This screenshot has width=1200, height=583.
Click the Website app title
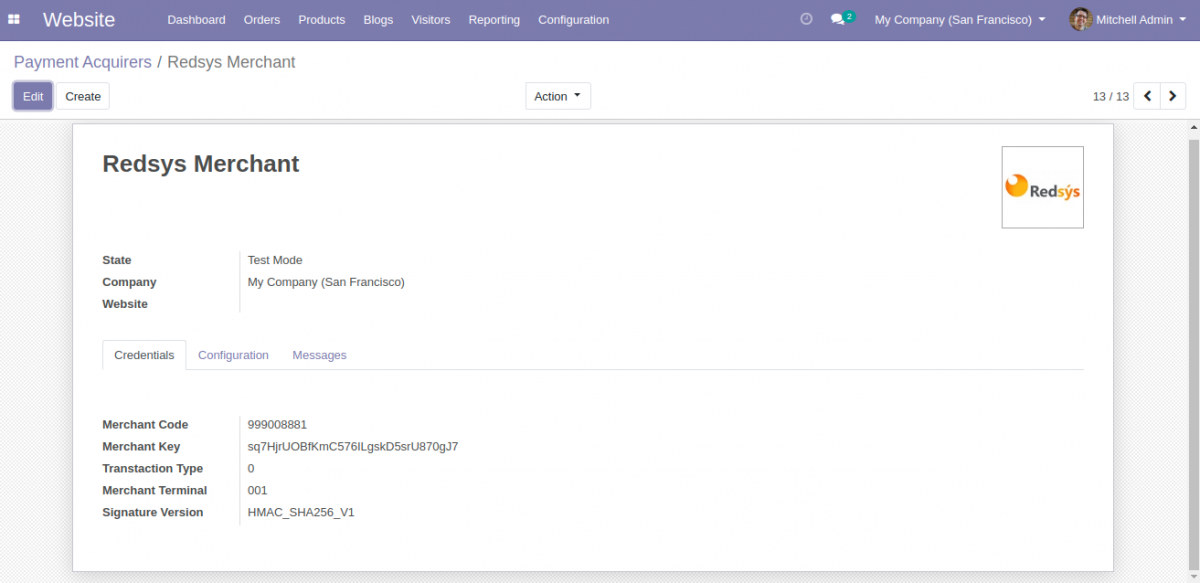[x=79, y=19]
